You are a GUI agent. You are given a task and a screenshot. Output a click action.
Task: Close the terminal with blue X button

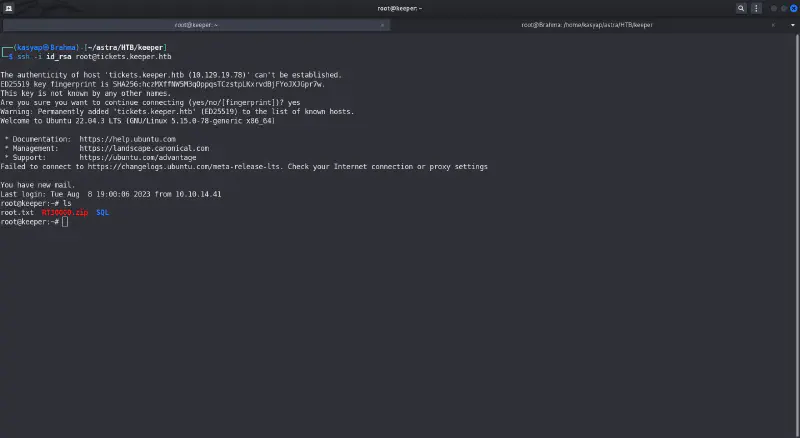coord(791,8)
